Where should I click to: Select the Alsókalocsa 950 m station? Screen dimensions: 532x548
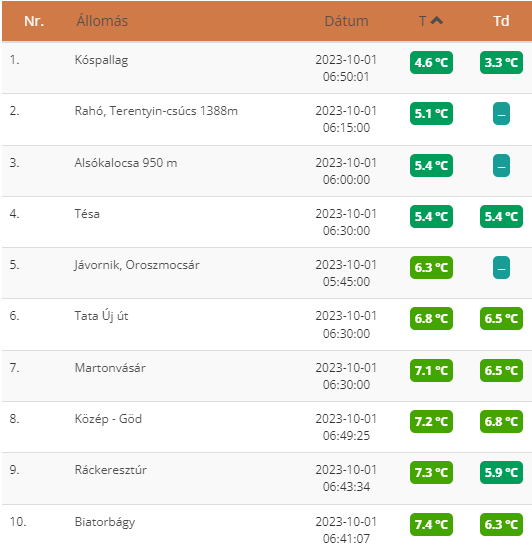(126, 163)
